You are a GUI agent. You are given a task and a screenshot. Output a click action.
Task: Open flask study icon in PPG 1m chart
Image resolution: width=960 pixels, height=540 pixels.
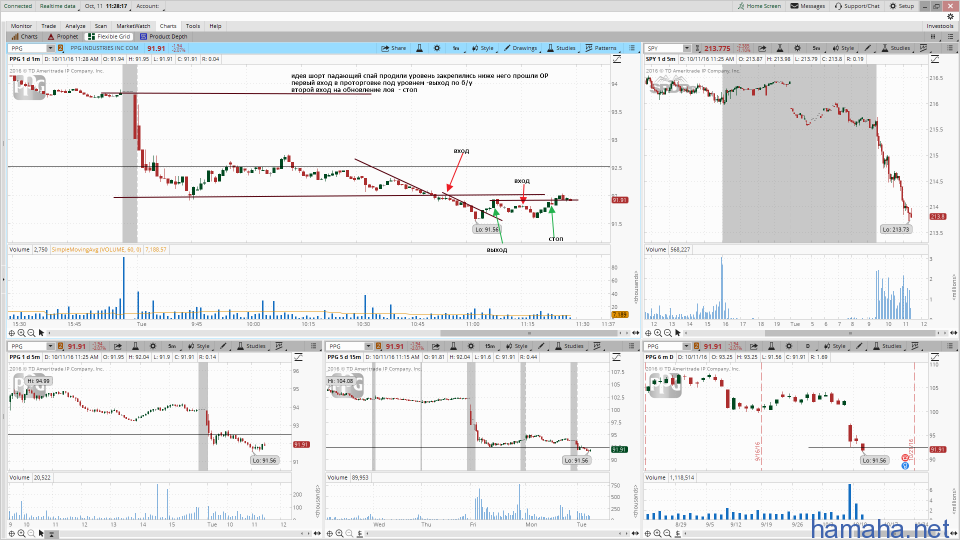pos(419,48)
